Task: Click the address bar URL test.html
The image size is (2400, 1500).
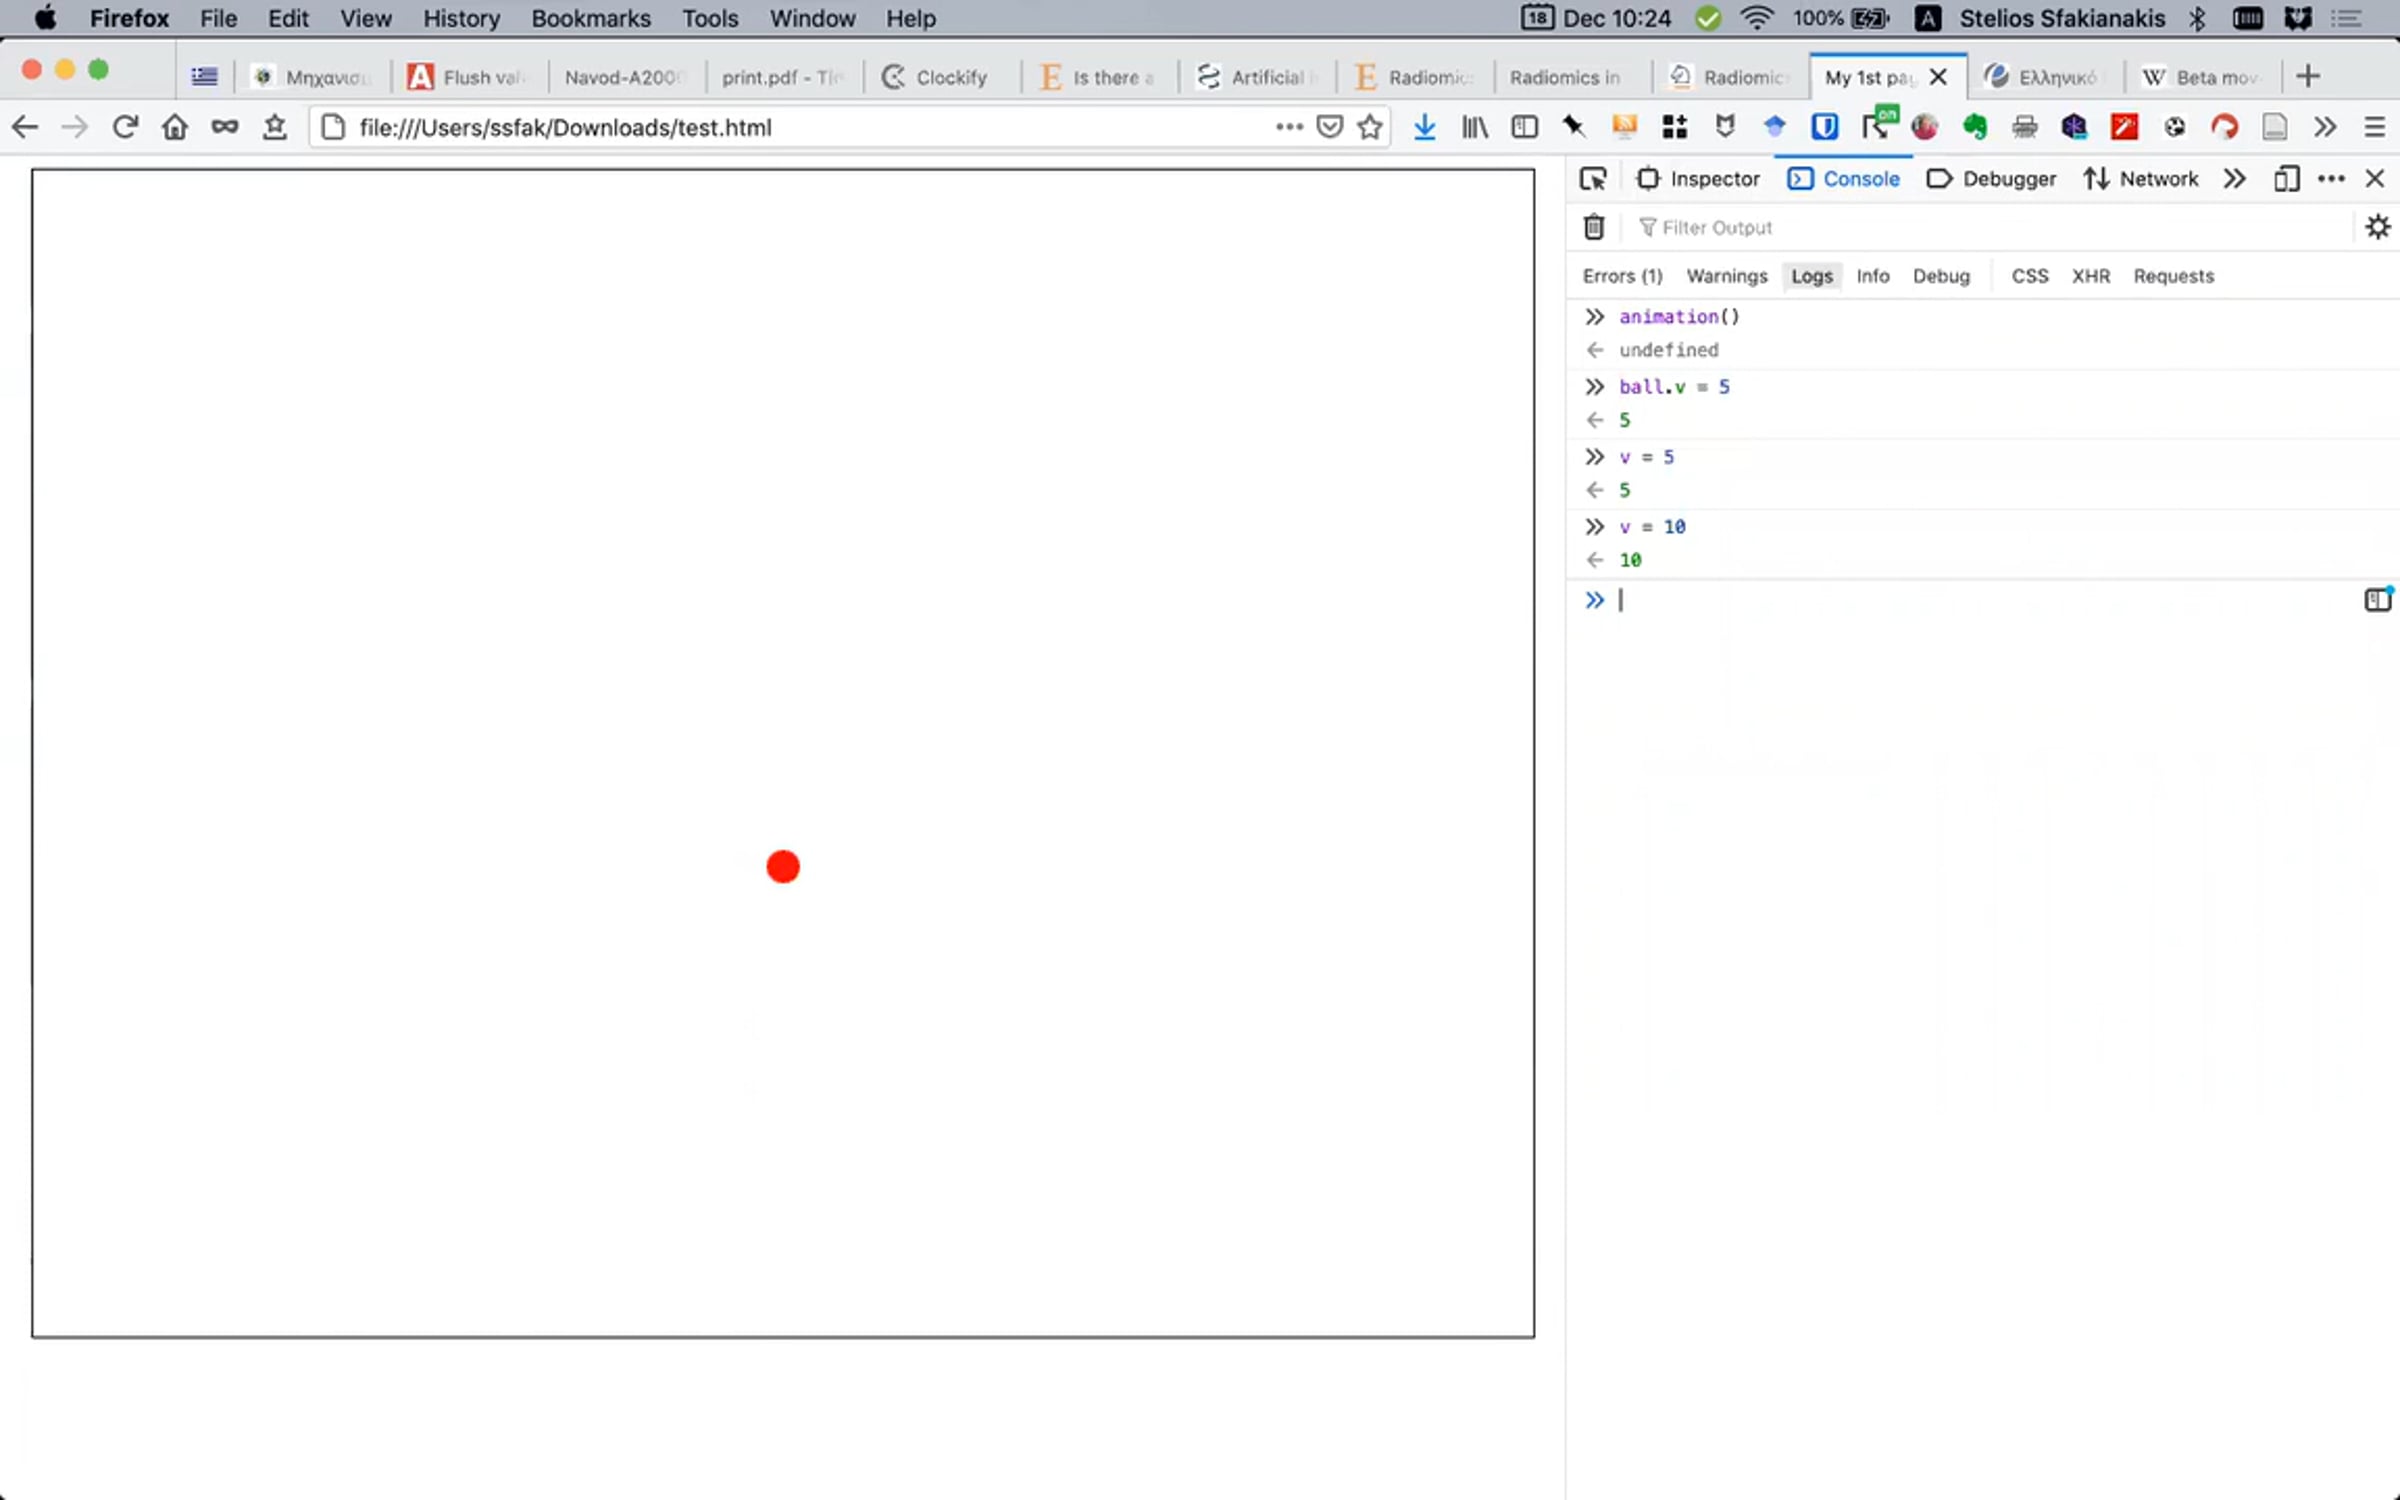Action: [566, 127]
